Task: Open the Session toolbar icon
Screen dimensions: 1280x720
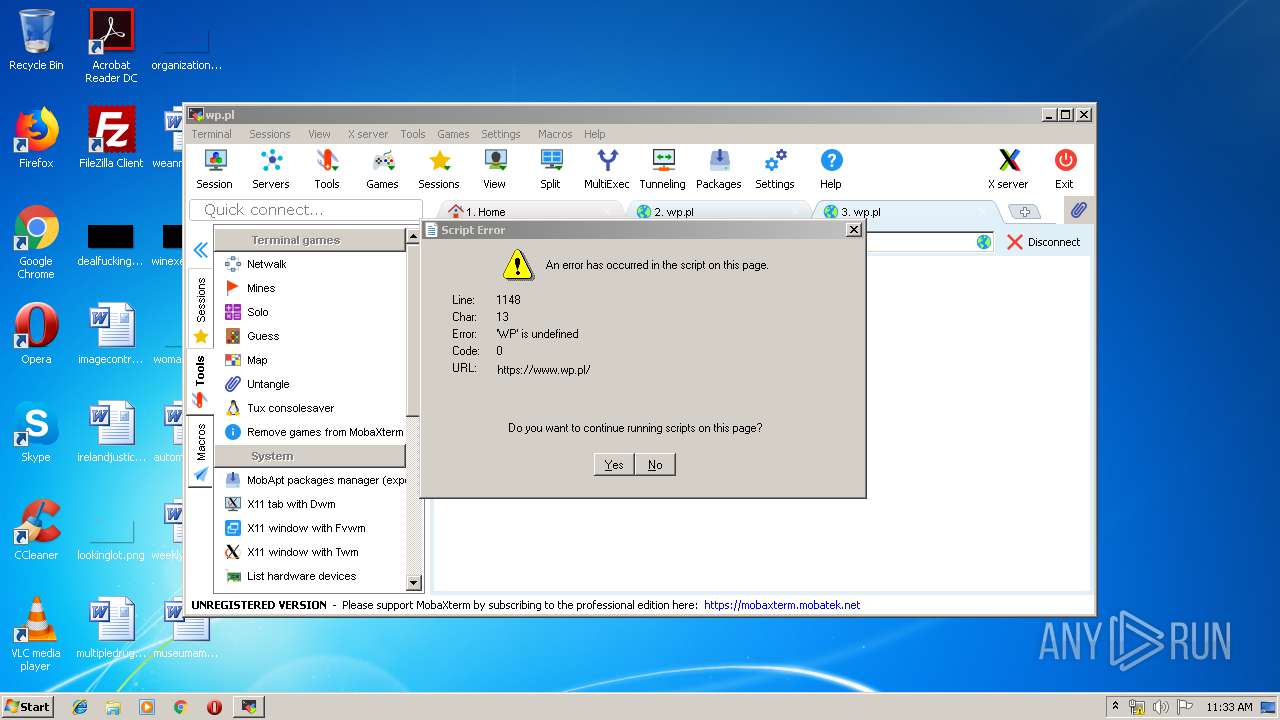Action: (214, 169)
